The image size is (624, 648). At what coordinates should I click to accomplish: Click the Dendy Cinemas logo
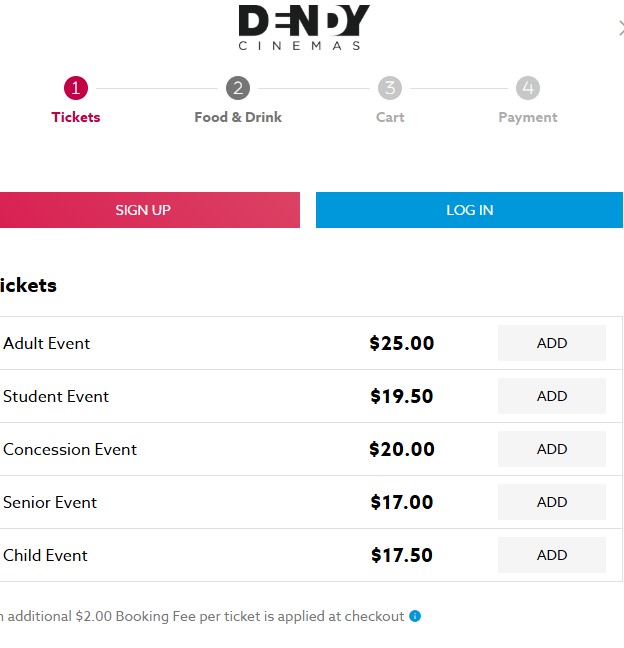[x=304, y=28]
